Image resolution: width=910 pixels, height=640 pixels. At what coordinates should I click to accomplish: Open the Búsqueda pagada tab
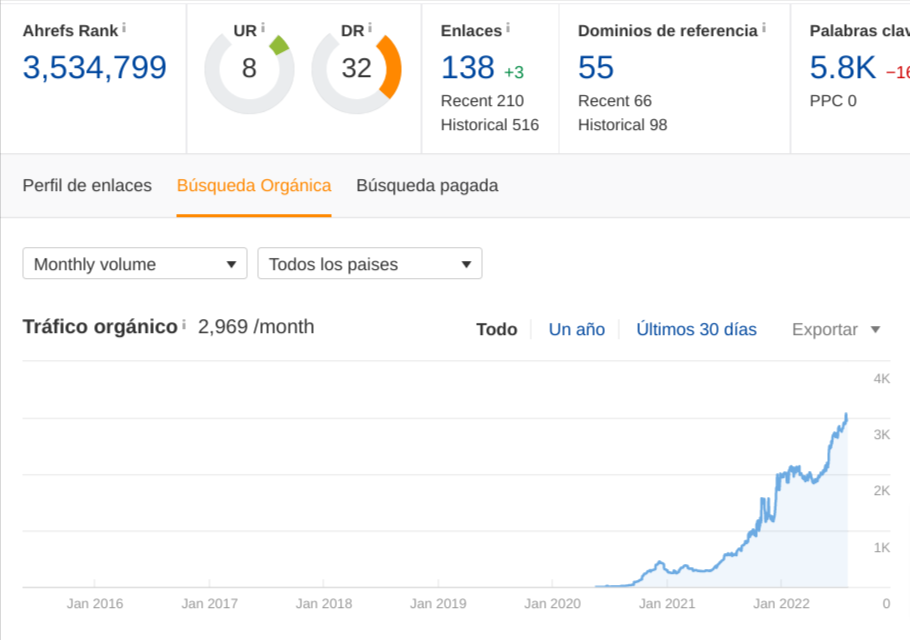[x=426, y=186]
